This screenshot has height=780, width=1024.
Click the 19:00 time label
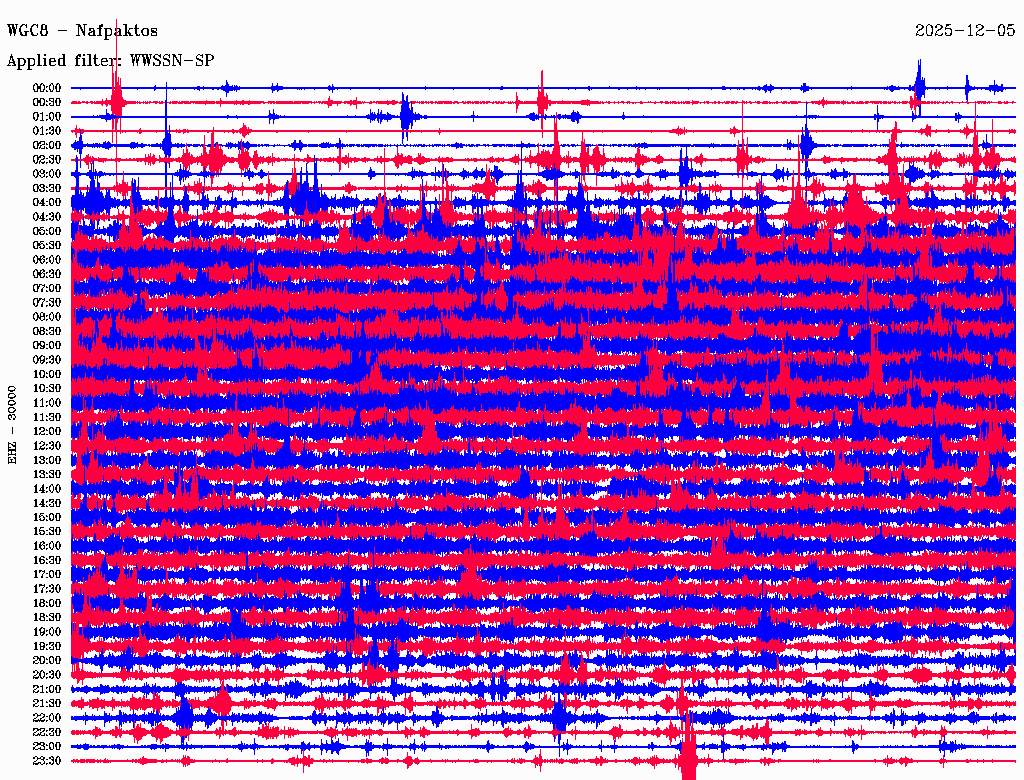tap(47, 632)
